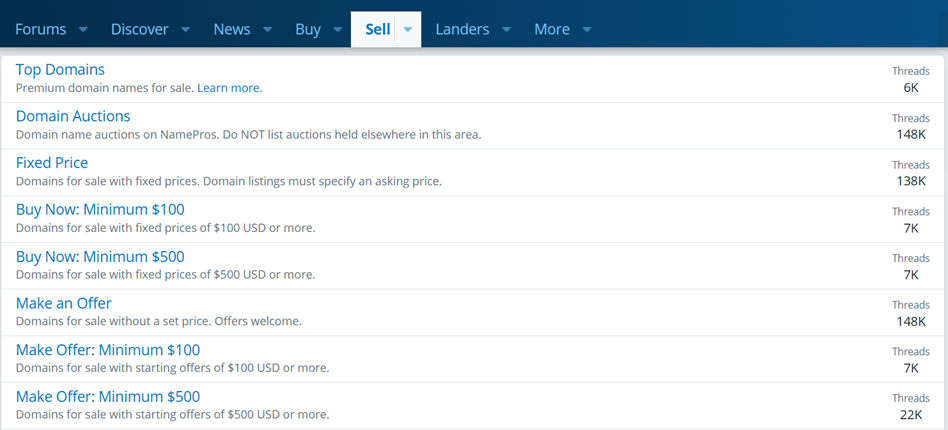Click 'fixed prices of $100 USD or more' text
Image resolution: width=948 pixels, height=430 pixels.
227,228
